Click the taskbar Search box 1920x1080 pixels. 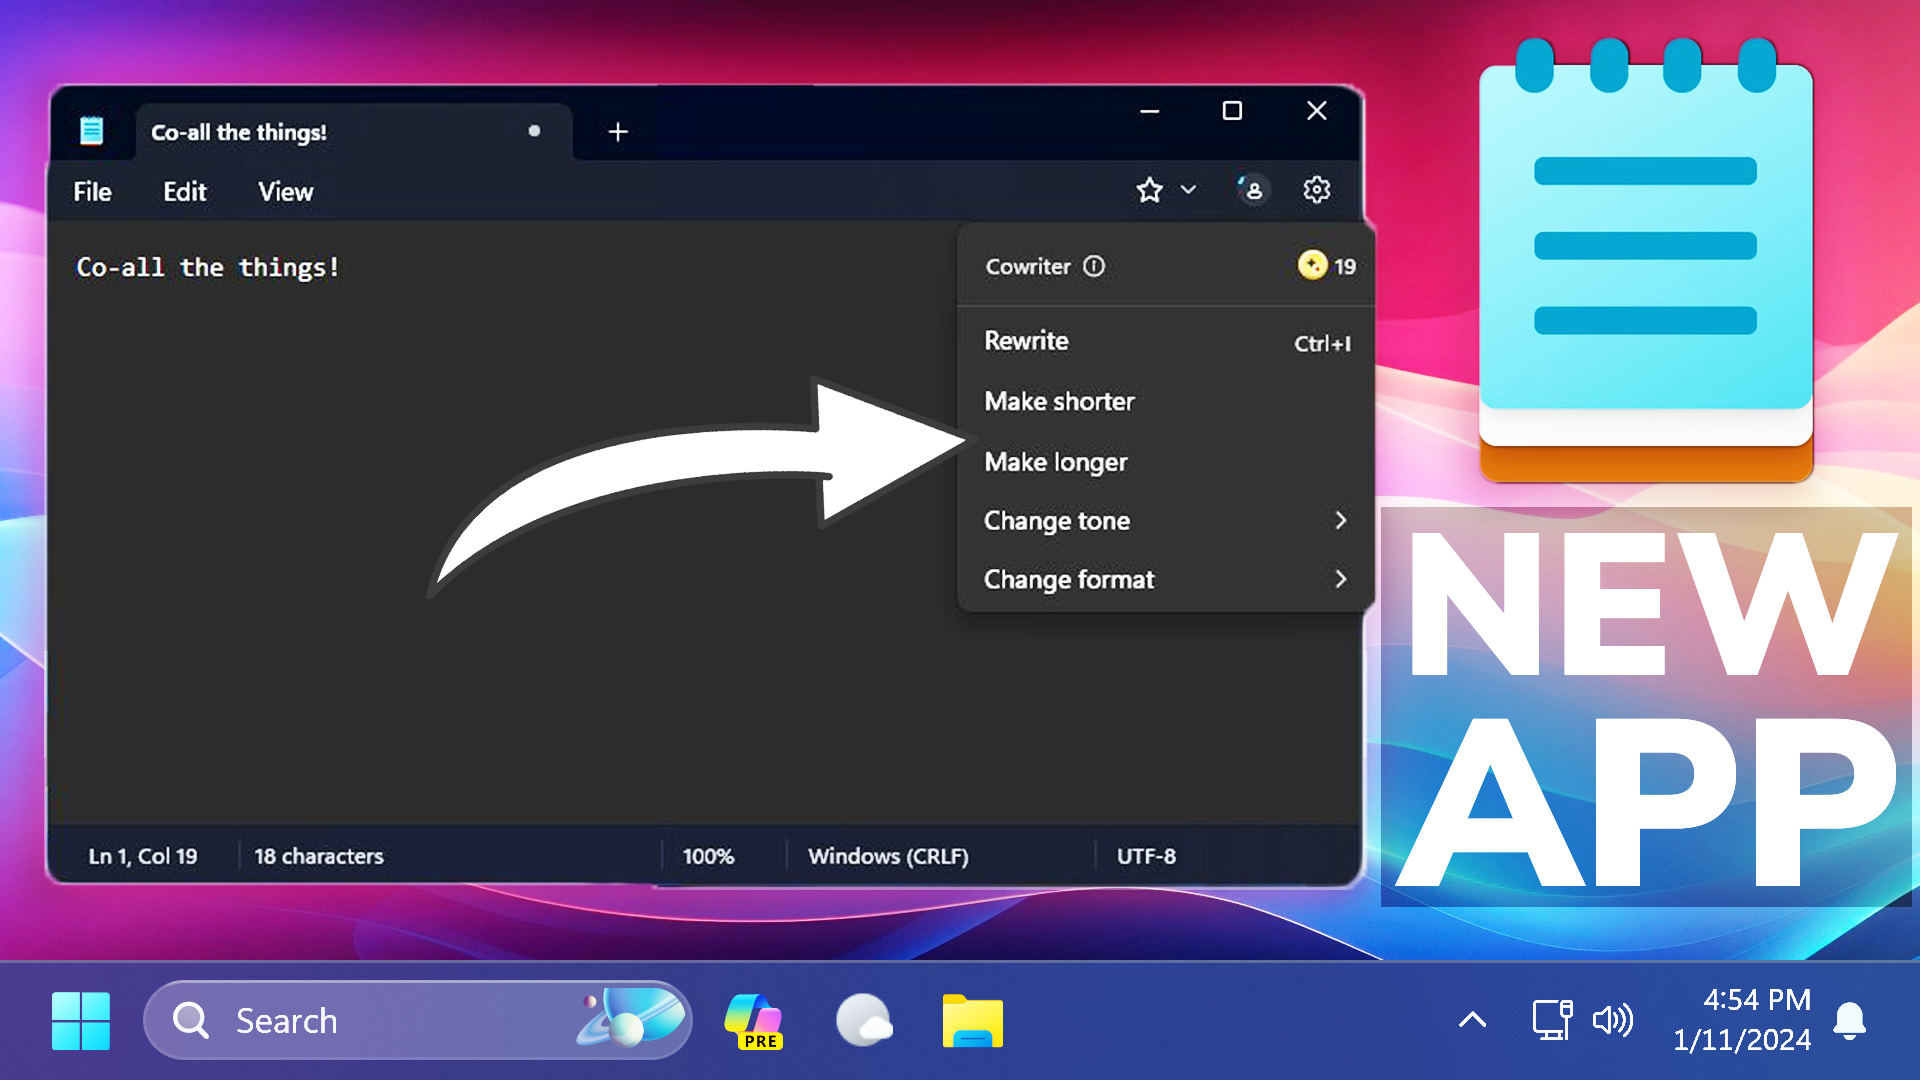pyautogui.click(x=418, y=1020)
